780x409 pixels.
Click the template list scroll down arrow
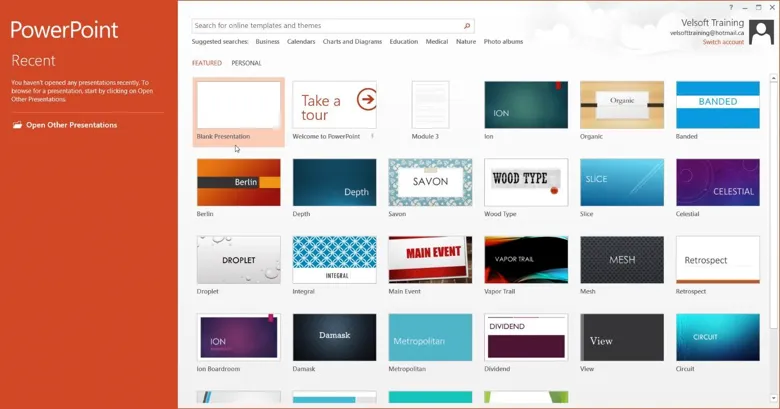(774, 399)
